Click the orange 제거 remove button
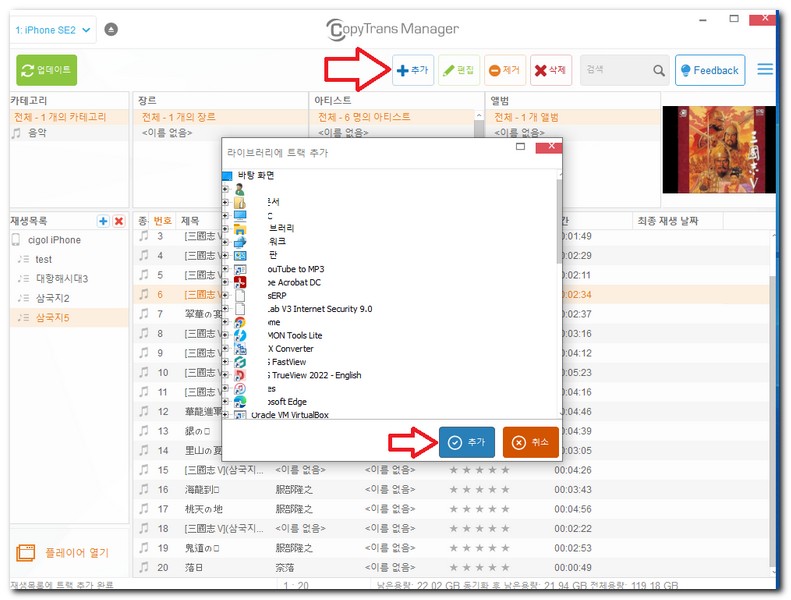791x600 pixels. [x=504, y=71]
